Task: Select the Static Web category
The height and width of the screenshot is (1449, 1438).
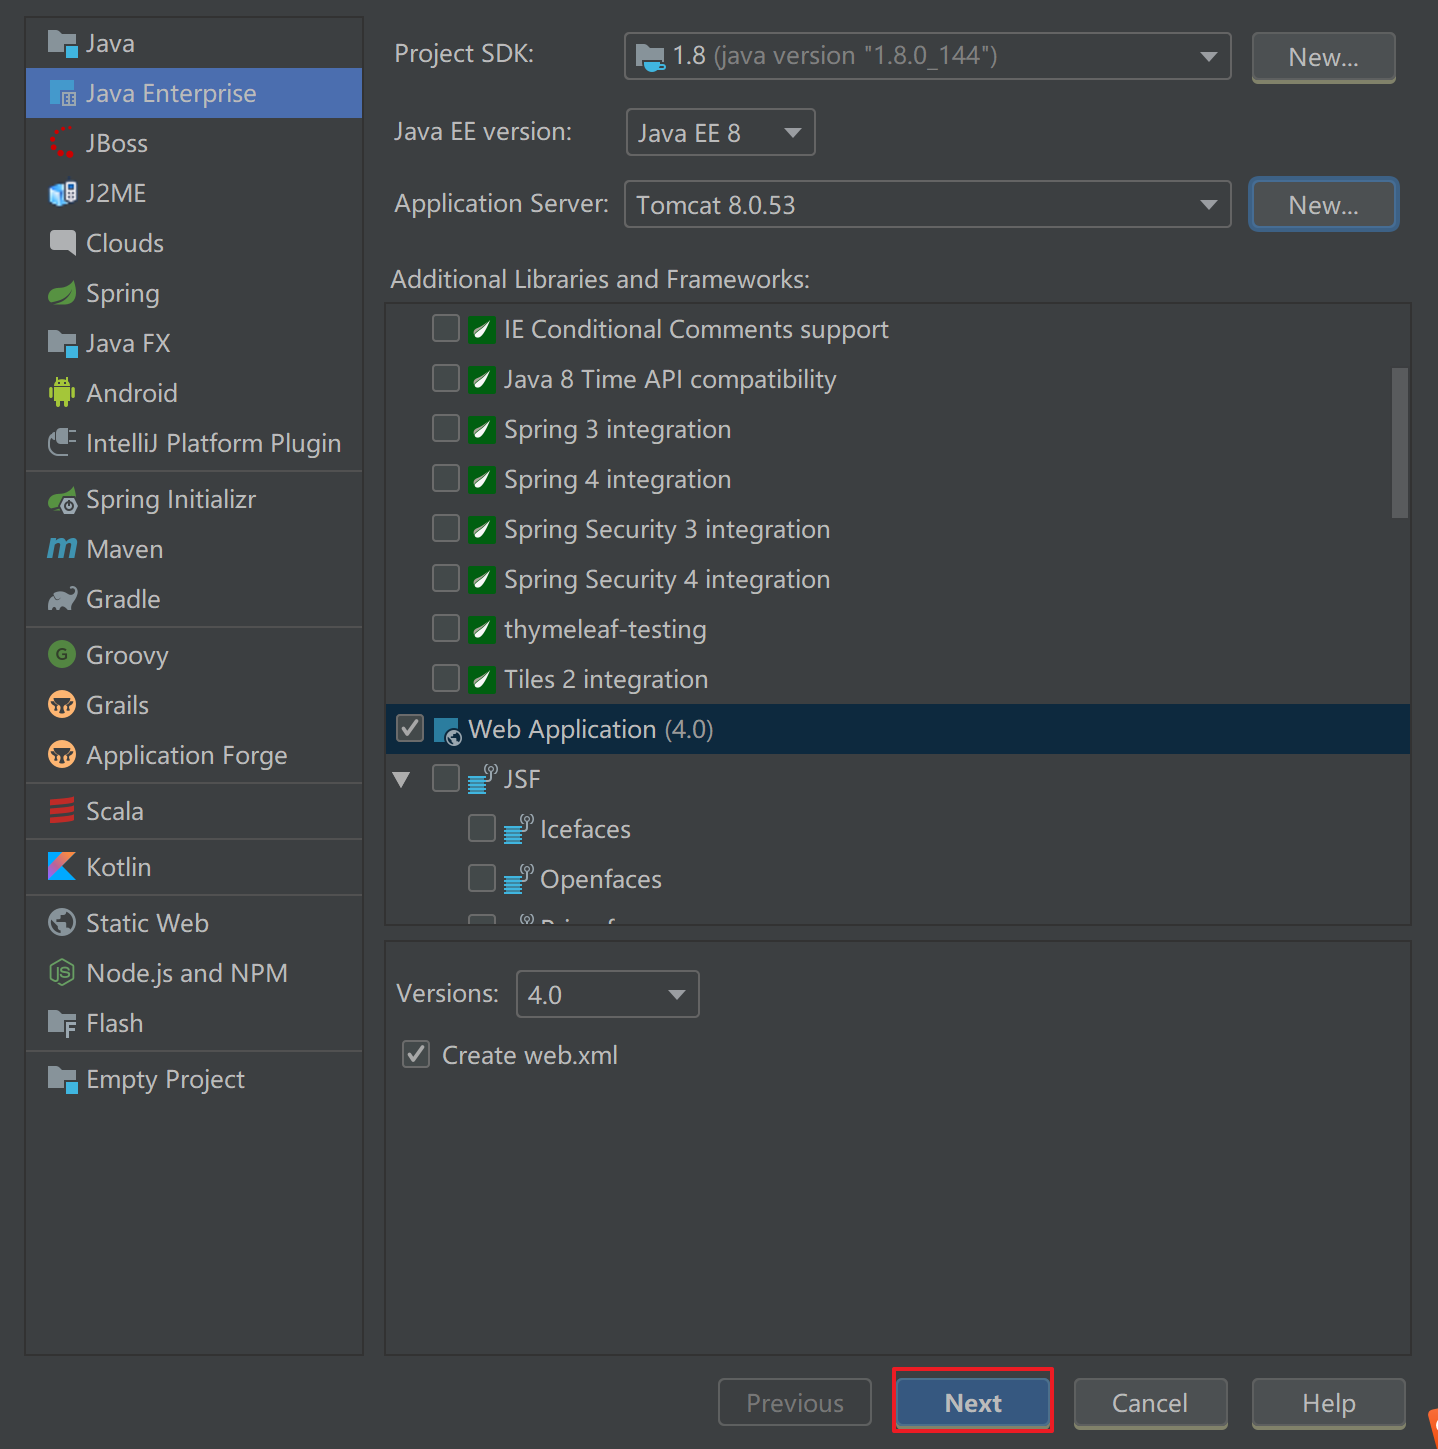Action: (194, 923)
